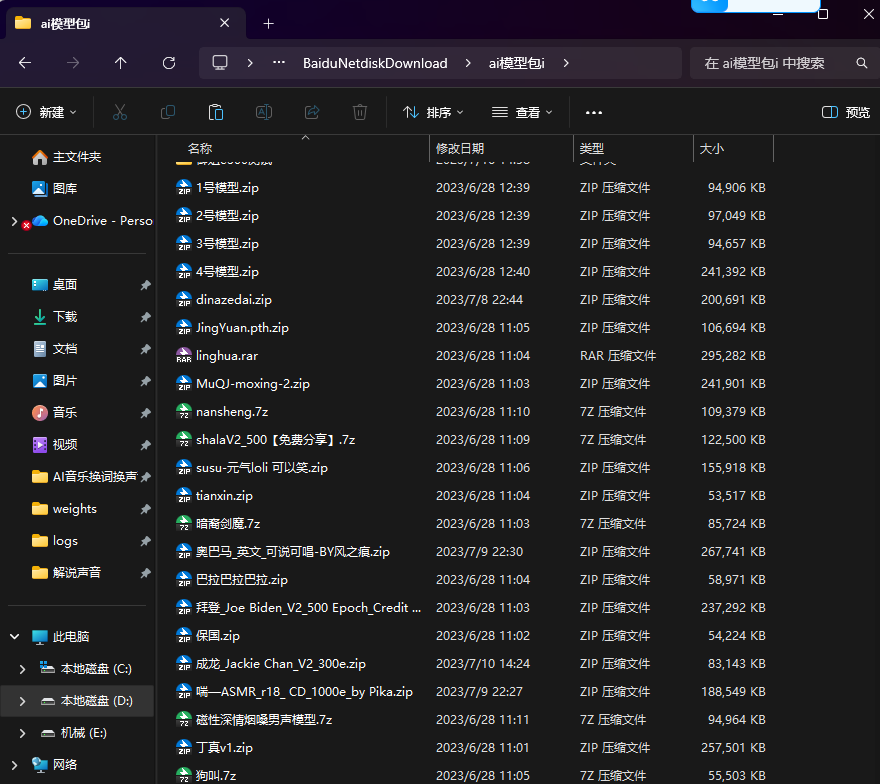Click BaiduNetdiskDownload in the breadcrumb path

375,63
